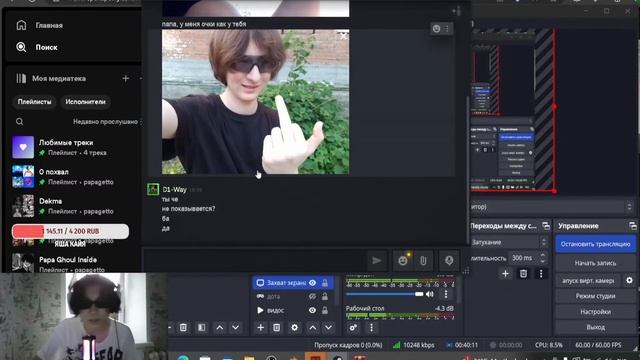Screen dimensions: 640x360
Task: Toggle lock on Захват экрана source
Action: tap(325, 282)
